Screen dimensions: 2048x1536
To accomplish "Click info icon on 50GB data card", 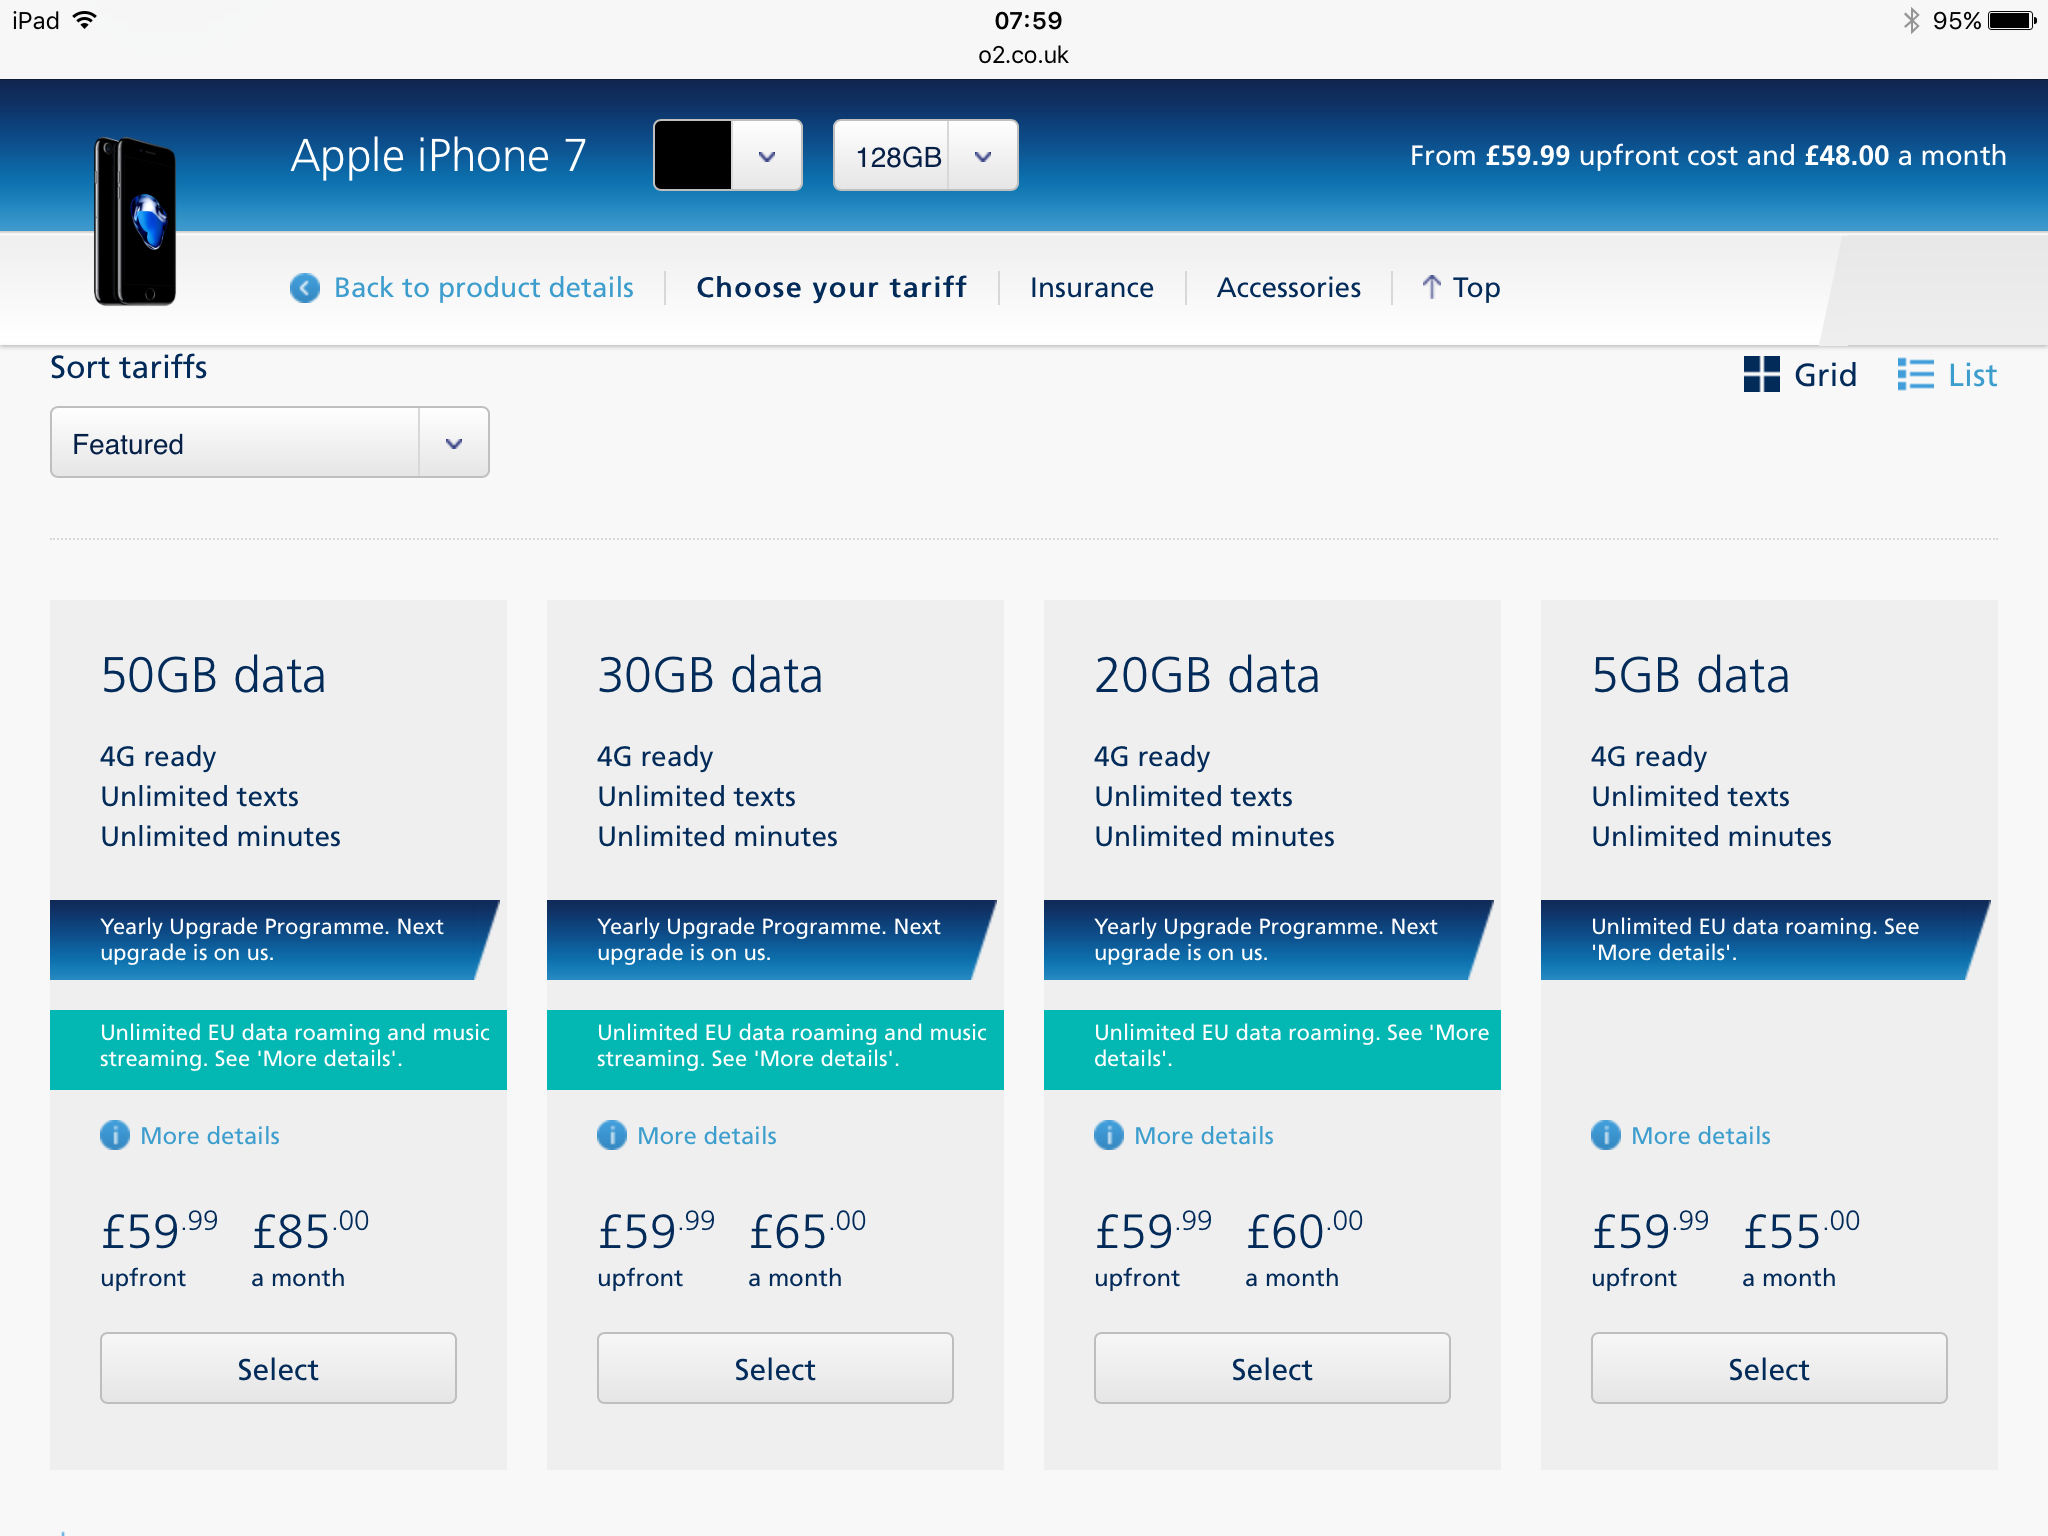I will [115, 1135].
